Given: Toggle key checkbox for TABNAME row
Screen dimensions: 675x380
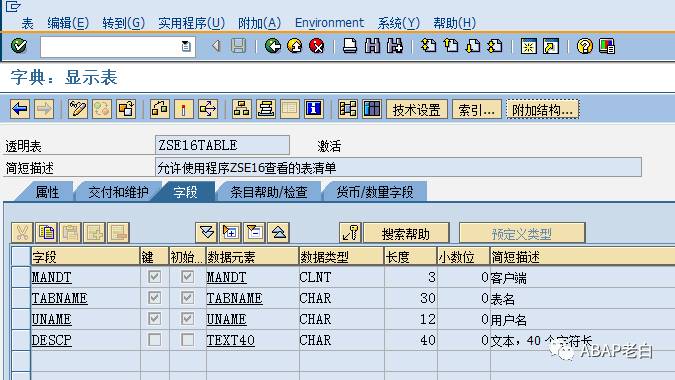Looking at the screenshot, I should tap(155, 298).
